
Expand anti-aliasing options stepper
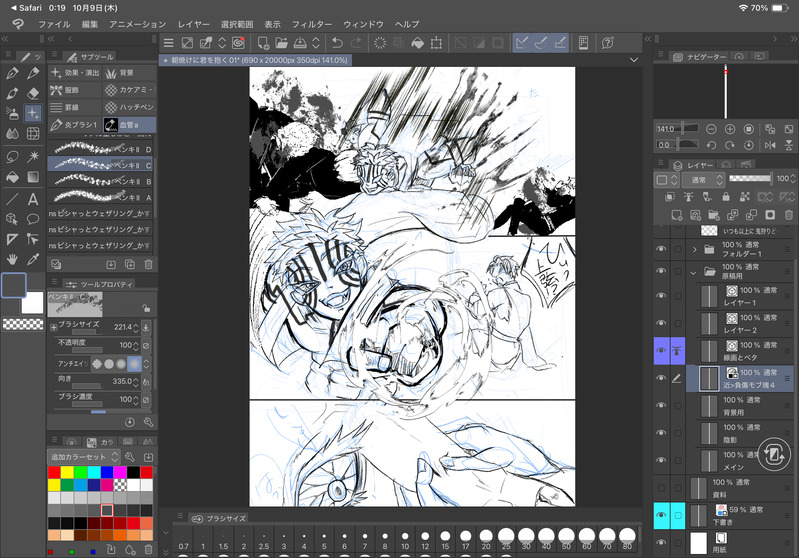click(147, 364)
